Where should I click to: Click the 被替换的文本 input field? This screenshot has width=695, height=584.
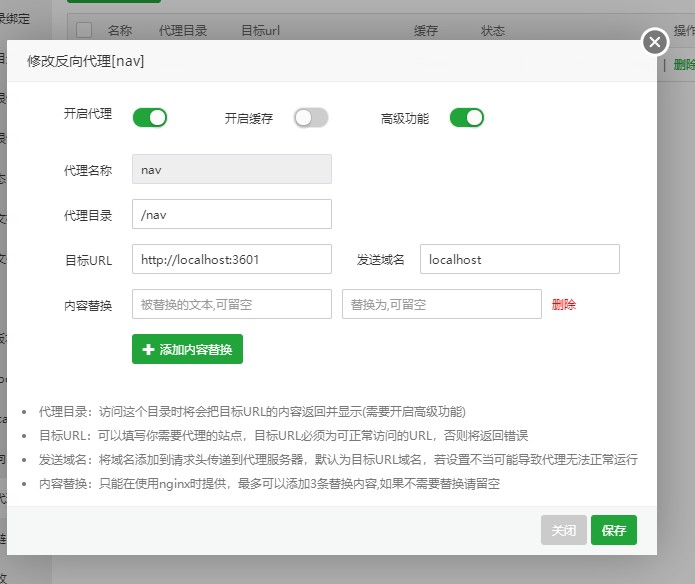232,304
